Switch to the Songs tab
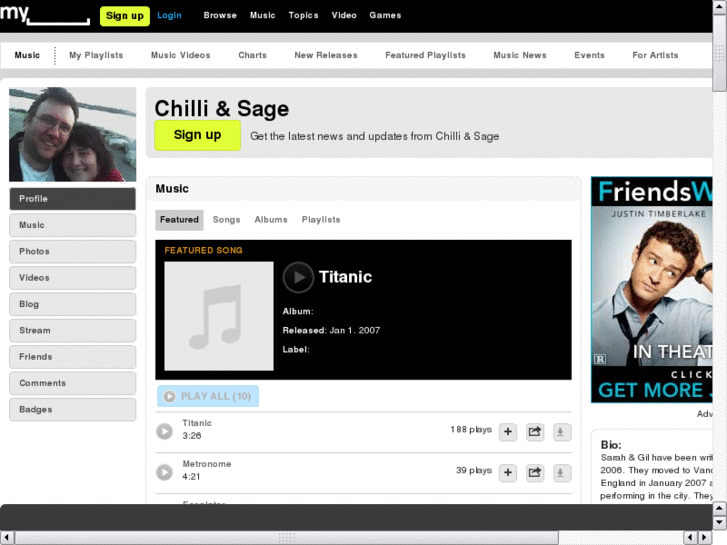The image size is (727, 545). tap(226, 220)
